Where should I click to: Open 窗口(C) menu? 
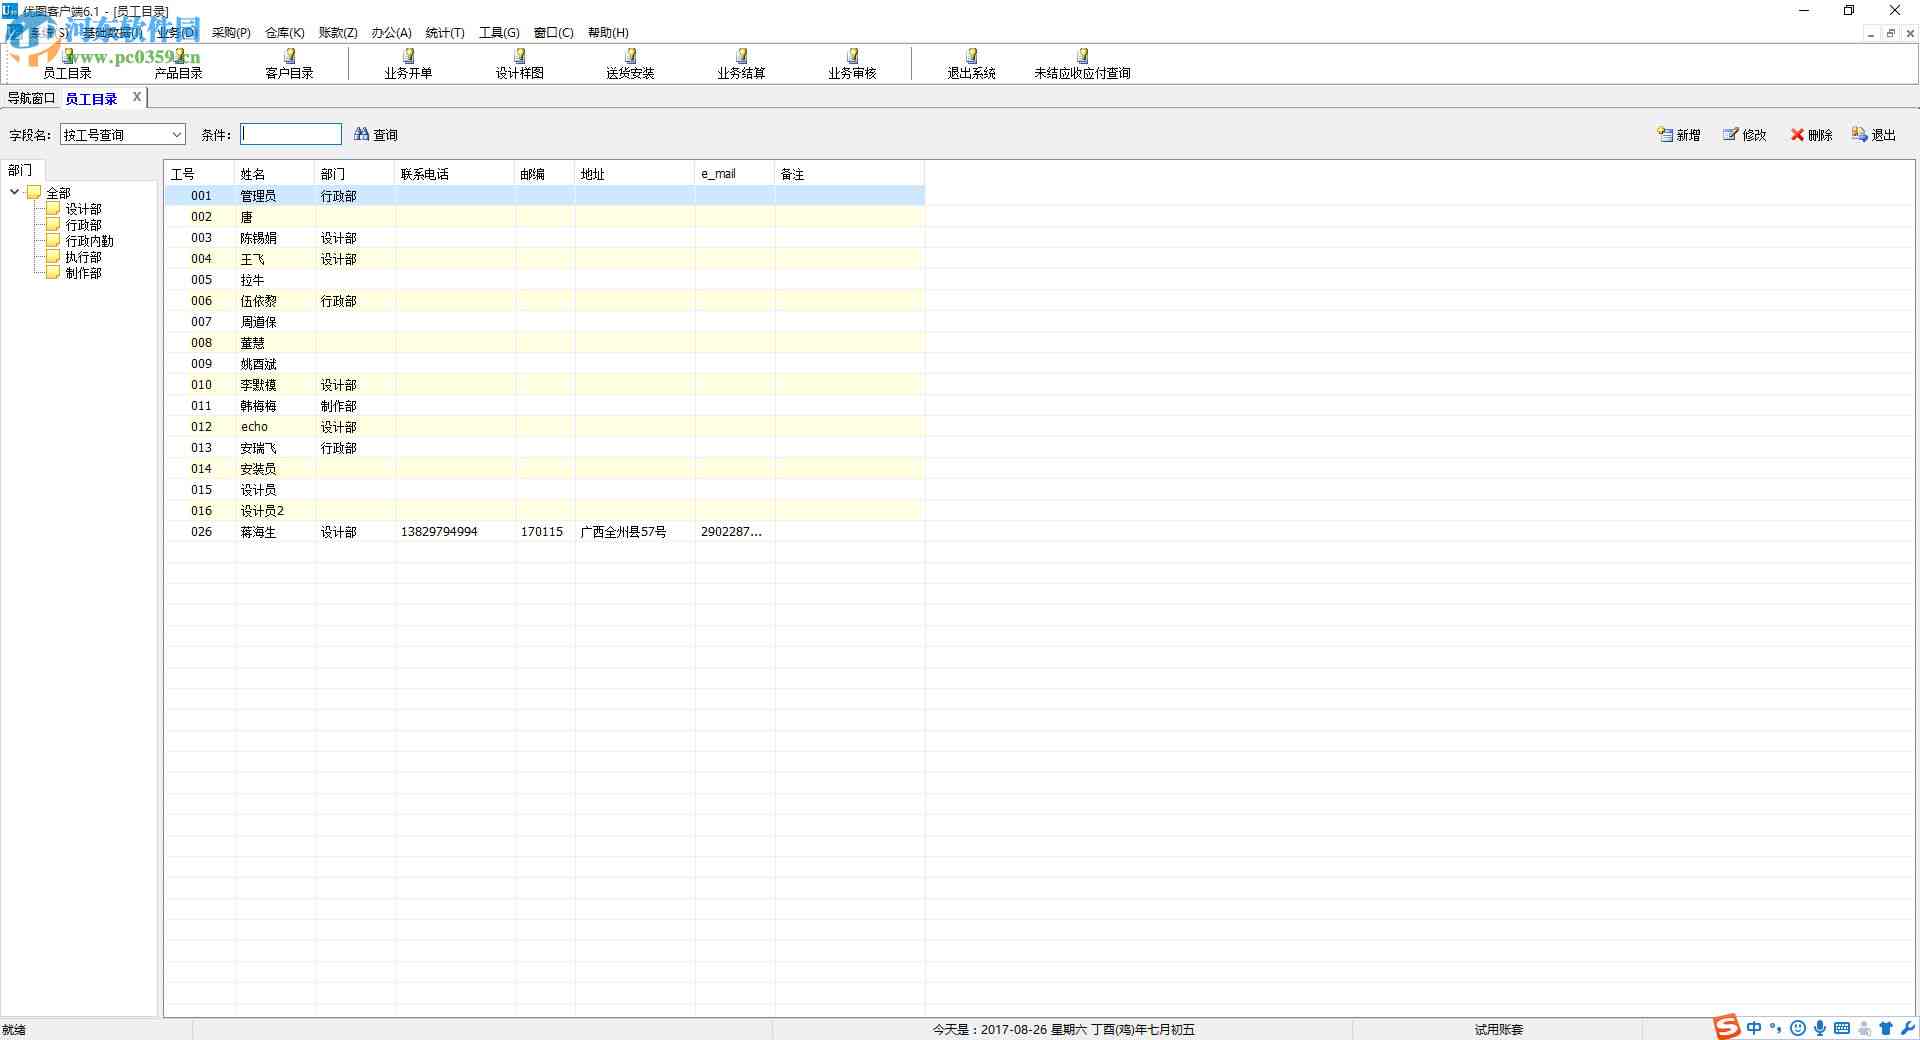point(553,33)
